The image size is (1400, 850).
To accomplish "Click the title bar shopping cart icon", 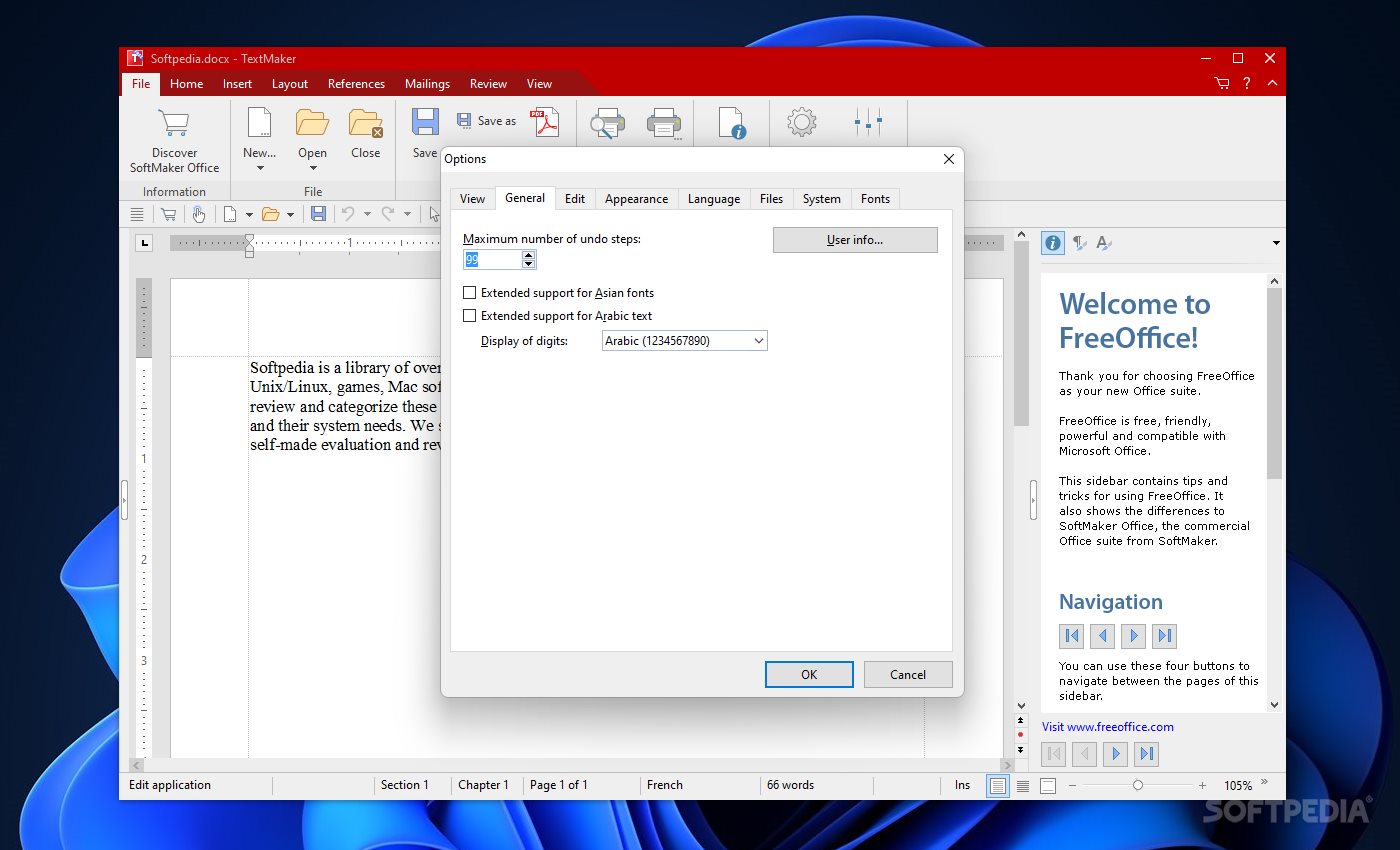I will point(1222,84).
